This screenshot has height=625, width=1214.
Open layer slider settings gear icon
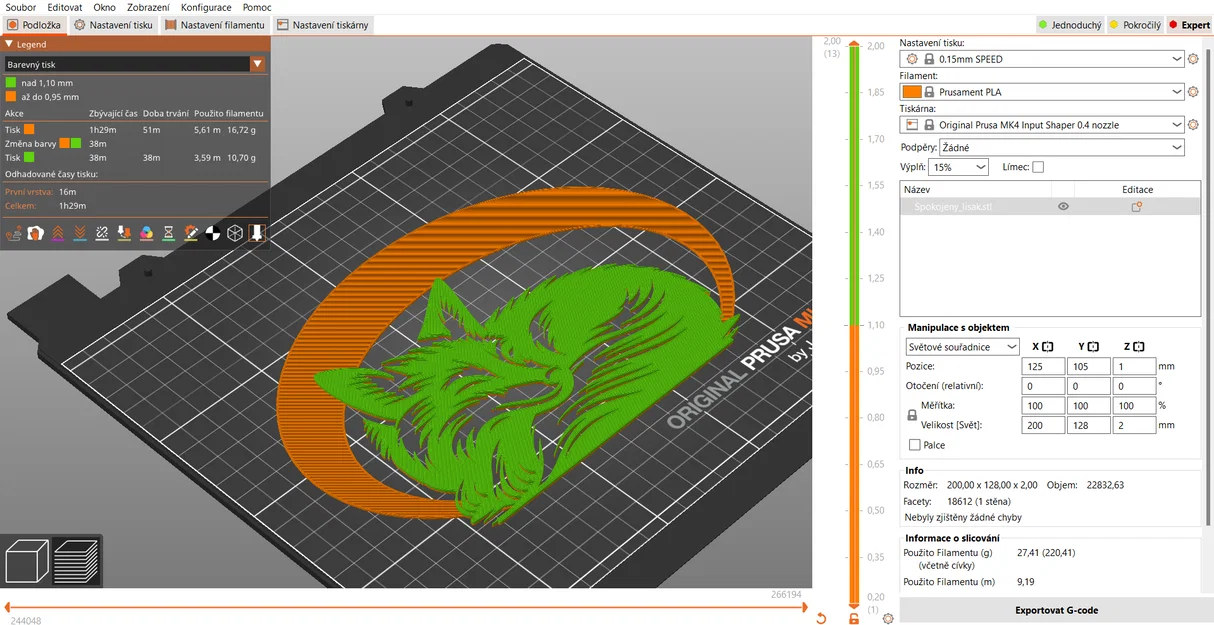point(888,619)
